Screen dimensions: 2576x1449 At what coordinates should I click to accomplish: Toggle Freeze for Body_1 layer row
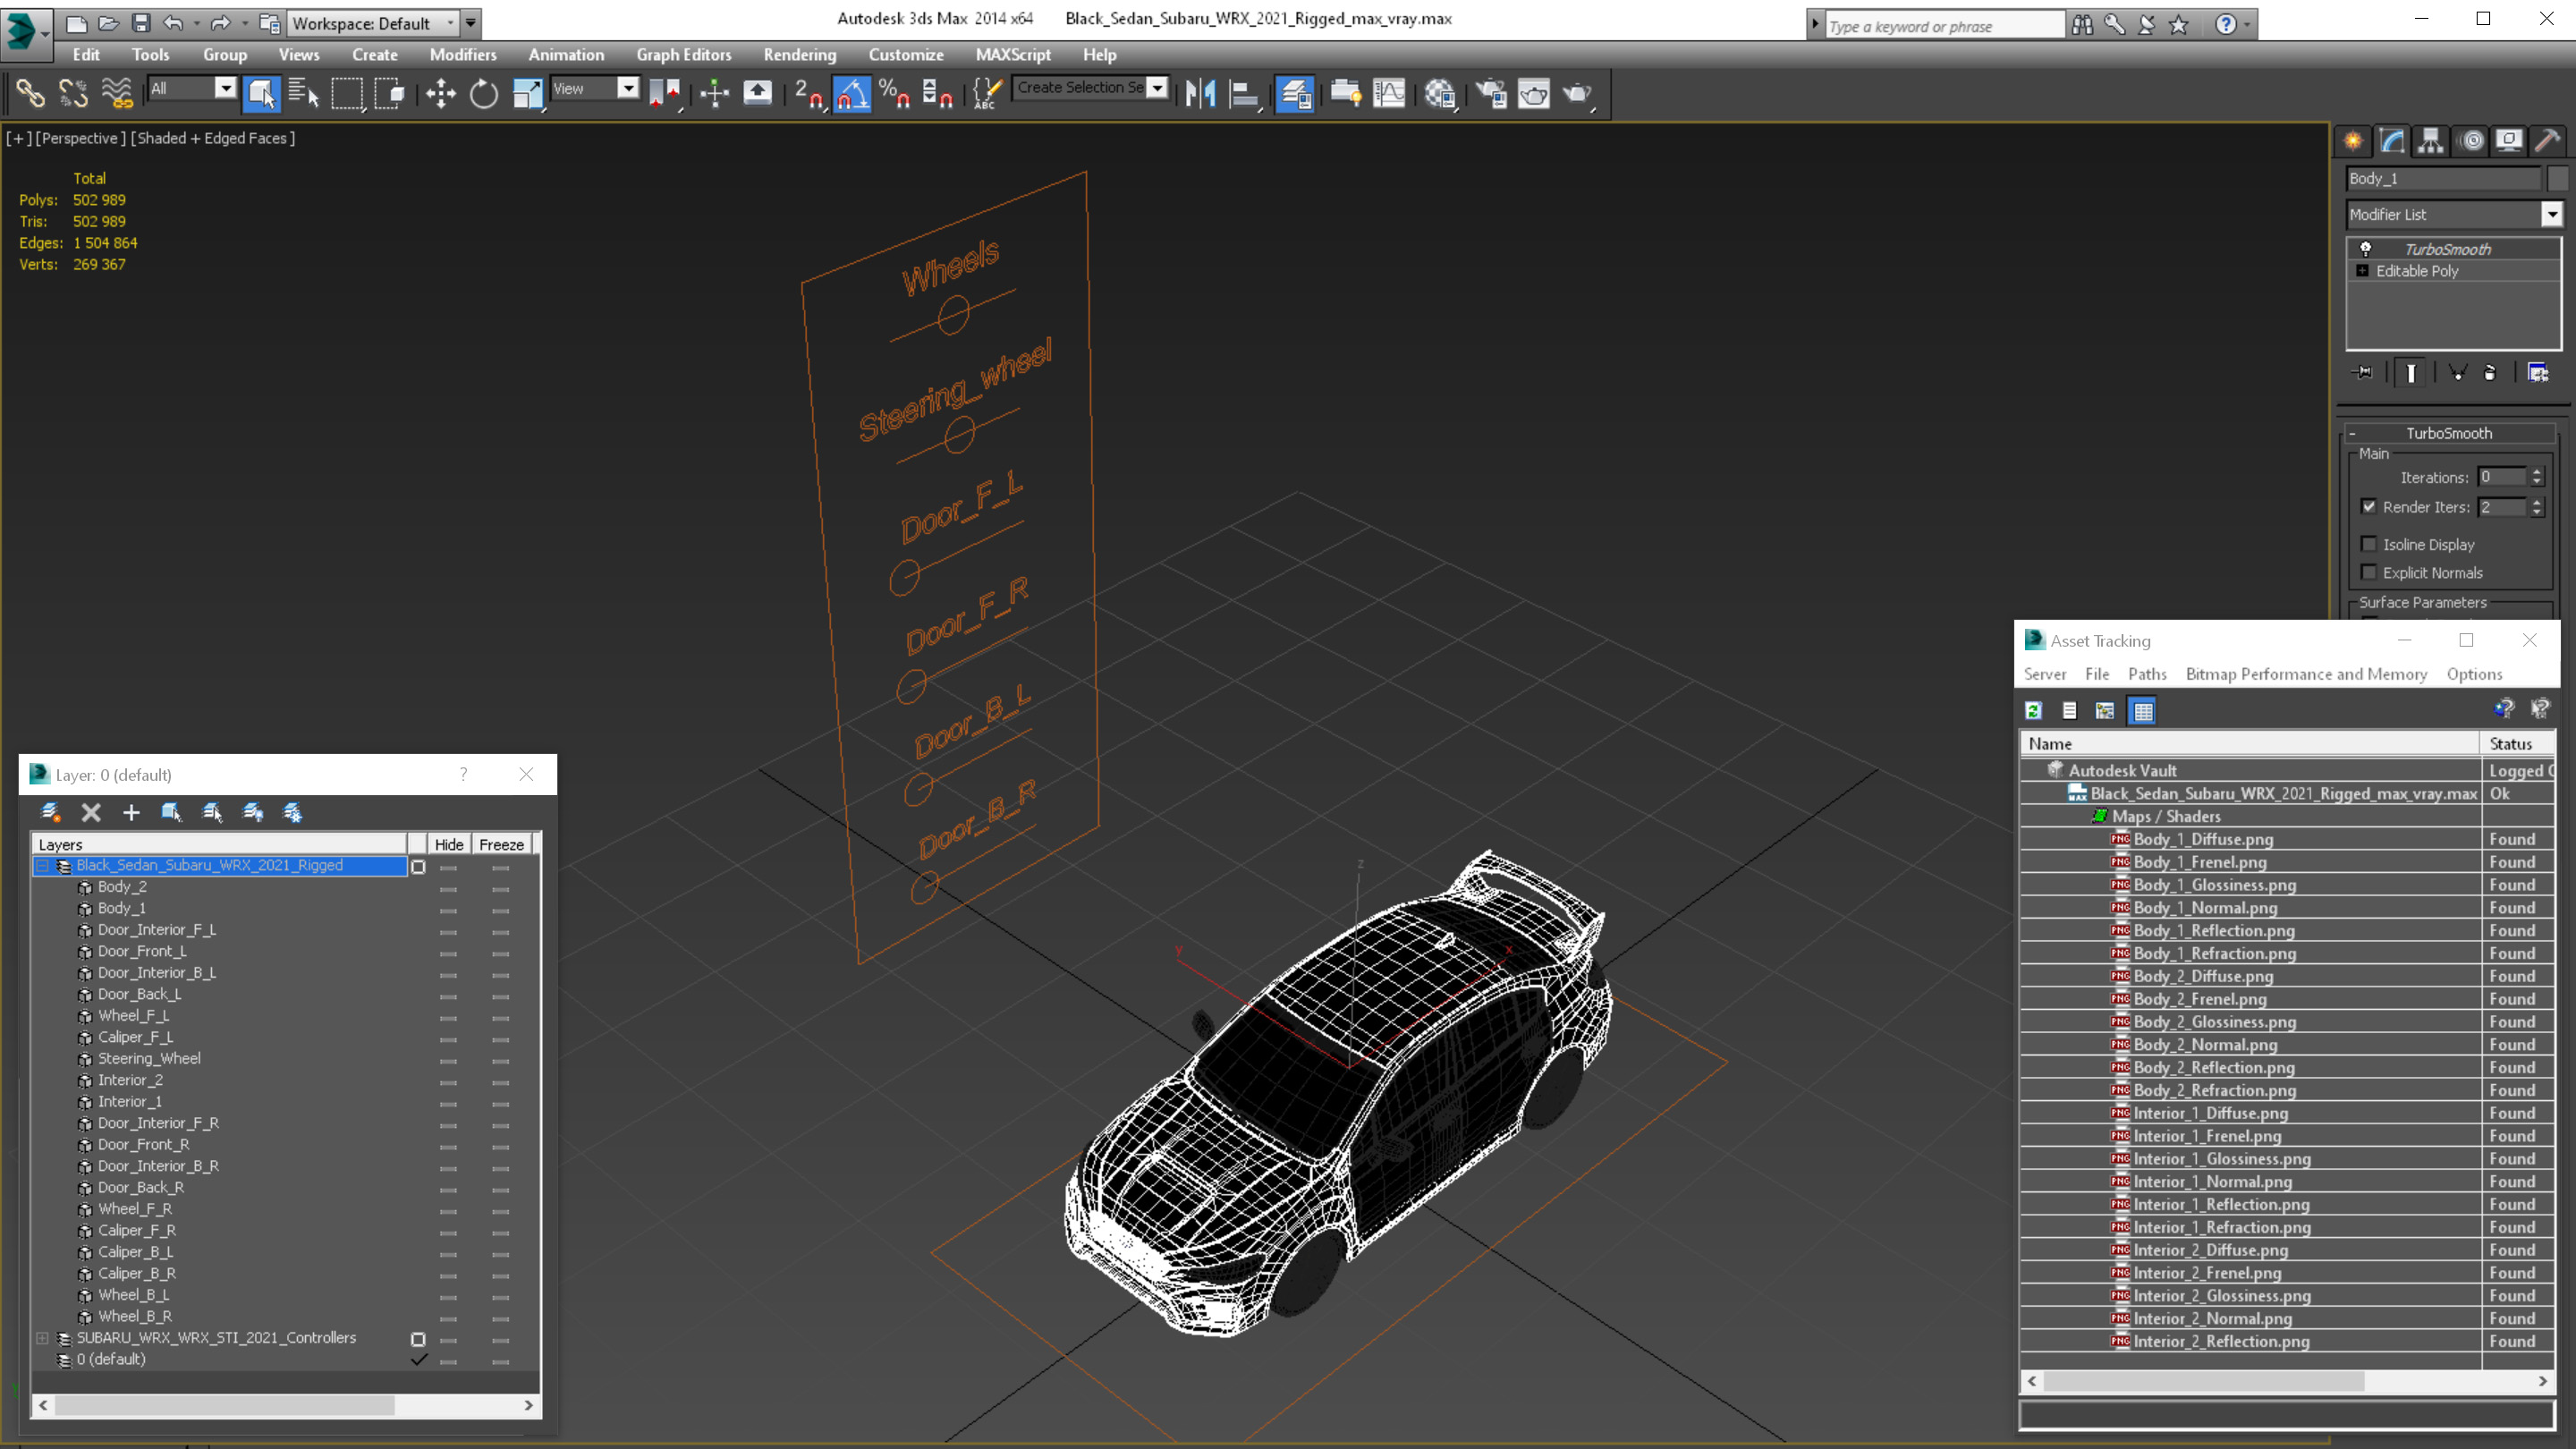[x=501, y=910]
